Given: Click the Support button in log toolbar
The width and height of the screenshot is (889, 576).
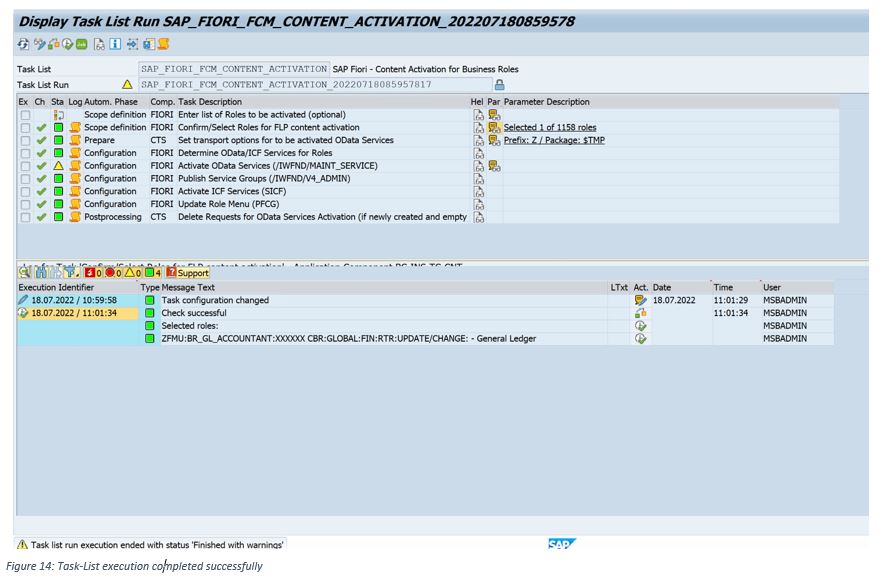Looking at the screenshot, I should (188, 273).
